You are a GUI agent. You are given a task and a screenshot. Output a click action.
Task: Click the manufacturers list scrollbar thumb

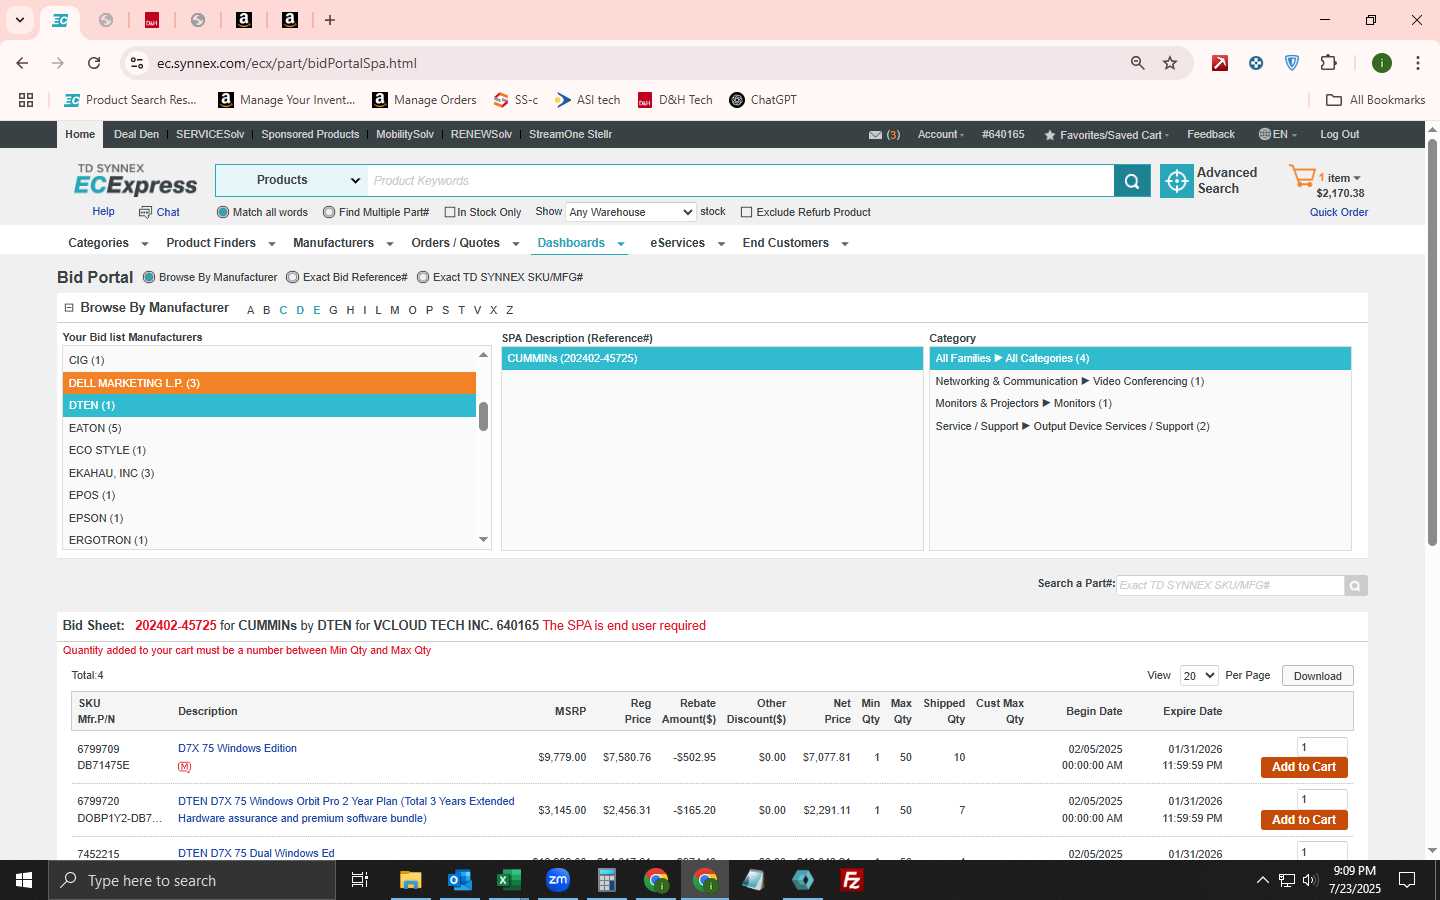483,417
